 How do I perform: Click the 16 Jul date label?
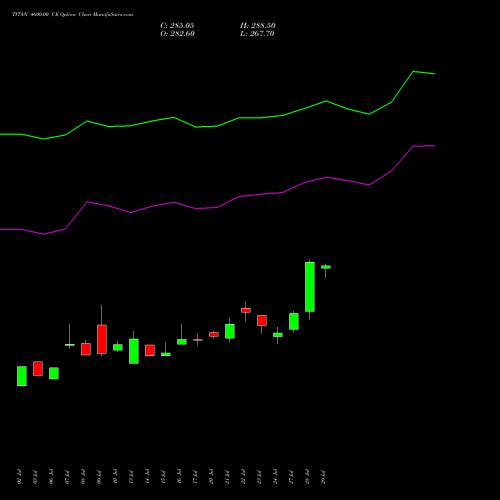(x=179, y=477)
